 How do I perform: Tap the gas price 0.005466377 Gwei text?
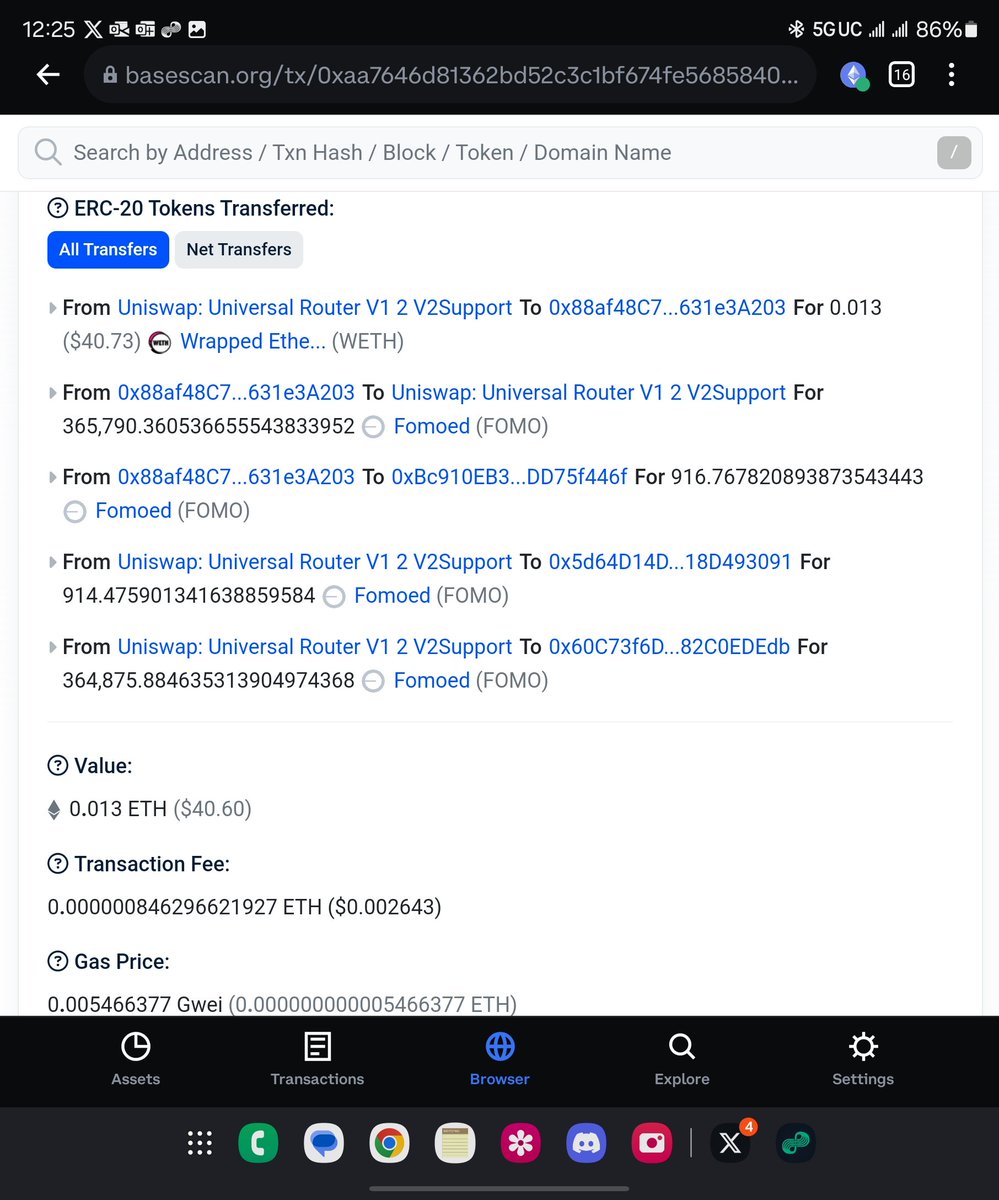135,1004
